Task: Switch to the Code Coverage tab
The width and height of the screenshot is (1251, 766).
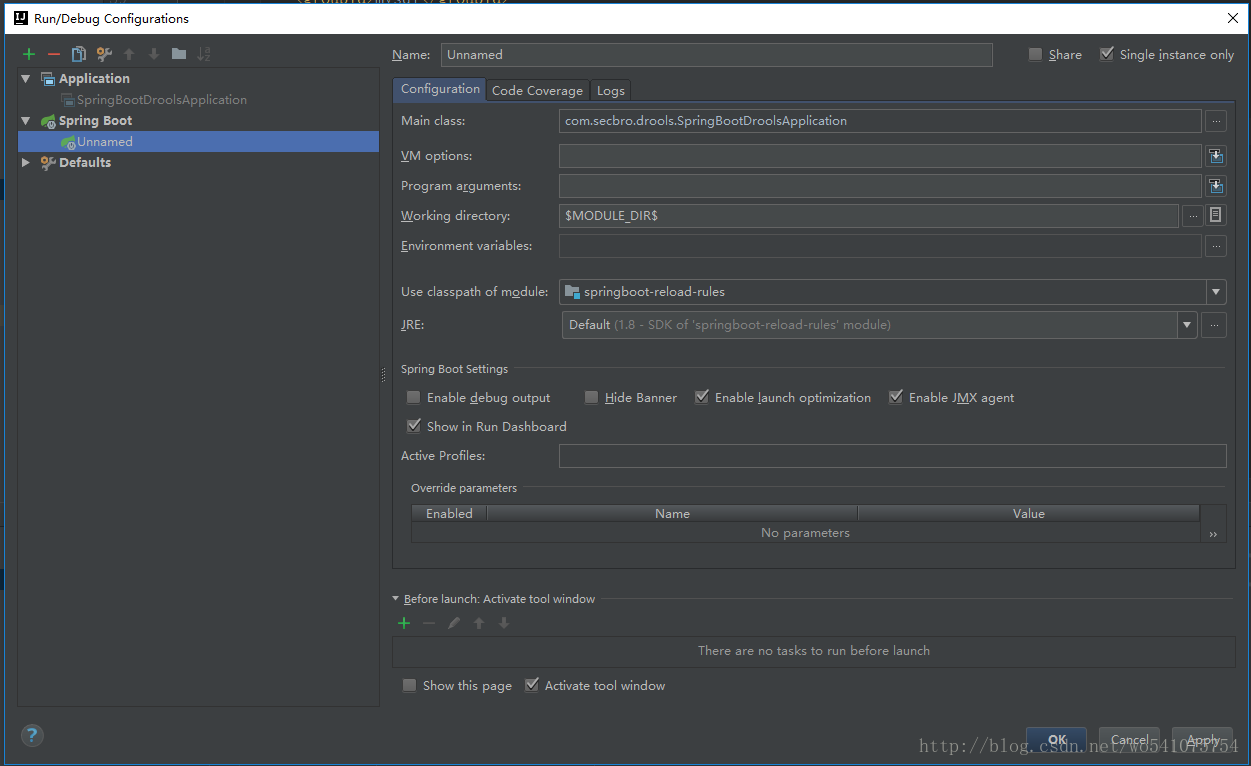Action: 537,90
